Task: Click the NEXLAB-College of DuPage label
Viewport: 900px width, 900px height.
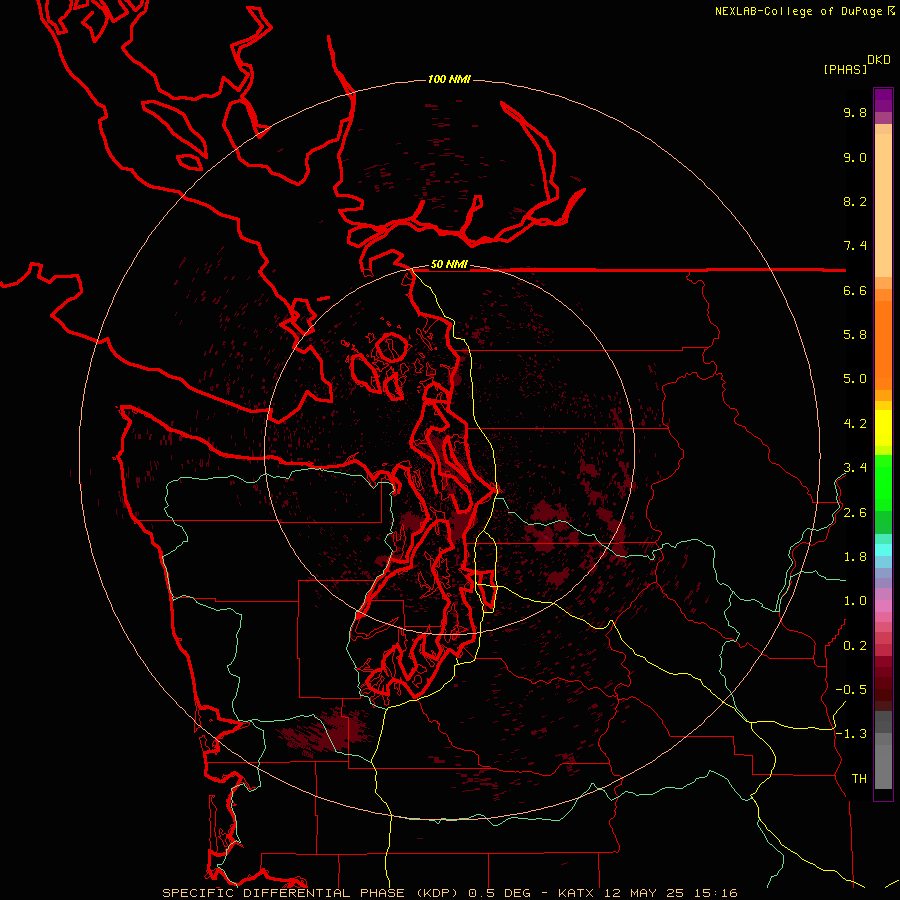Action: click(798, 11)
